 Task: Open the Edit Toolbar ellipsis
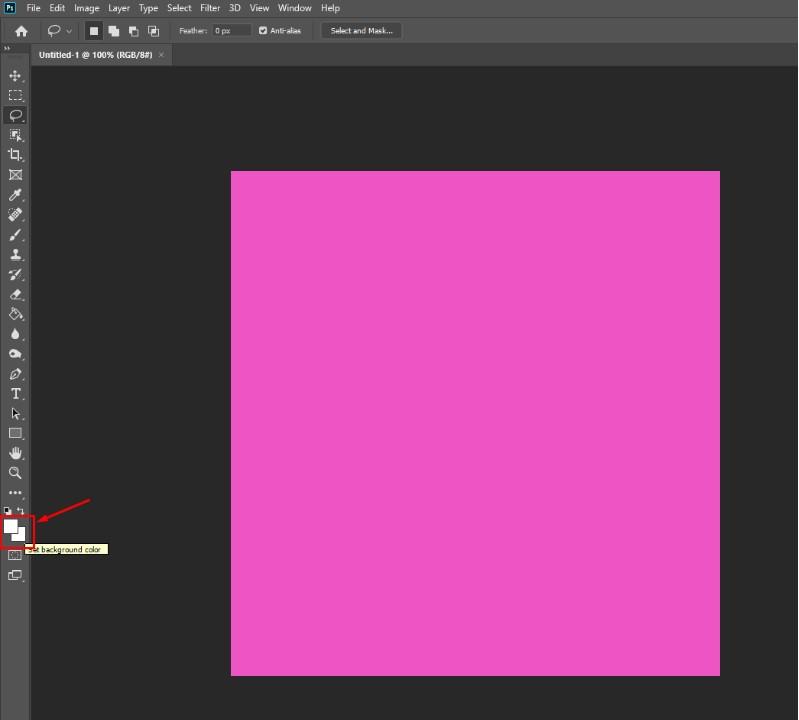click(x=15, y=493)
